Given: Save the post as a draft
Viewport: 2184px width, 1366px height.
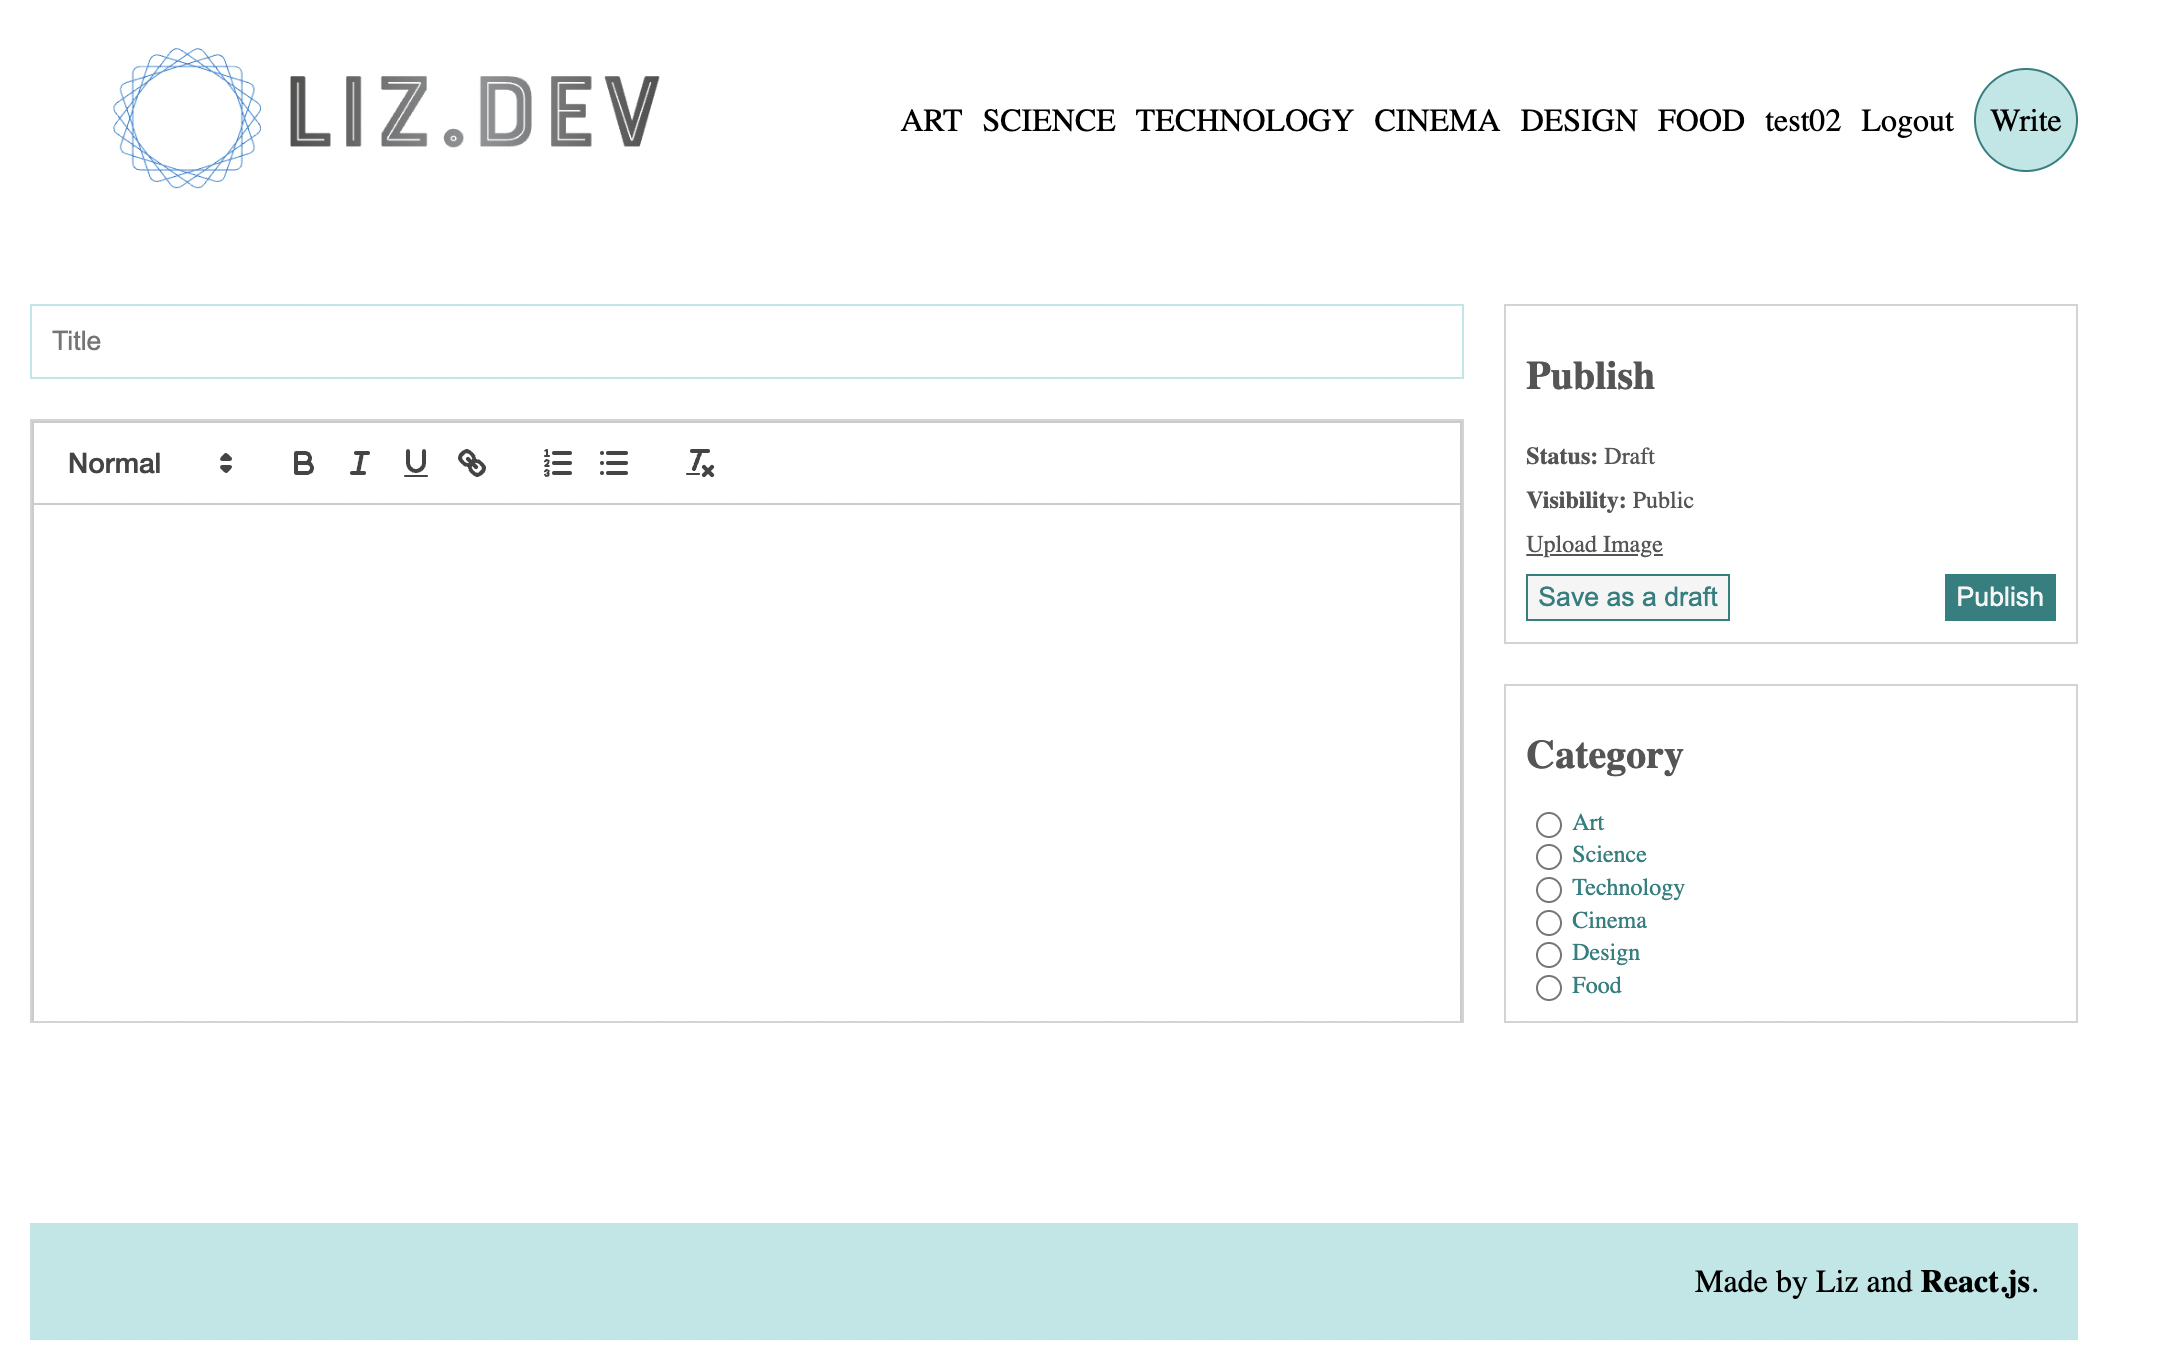Looking at the screenshot, I should tap(1627, 596).
